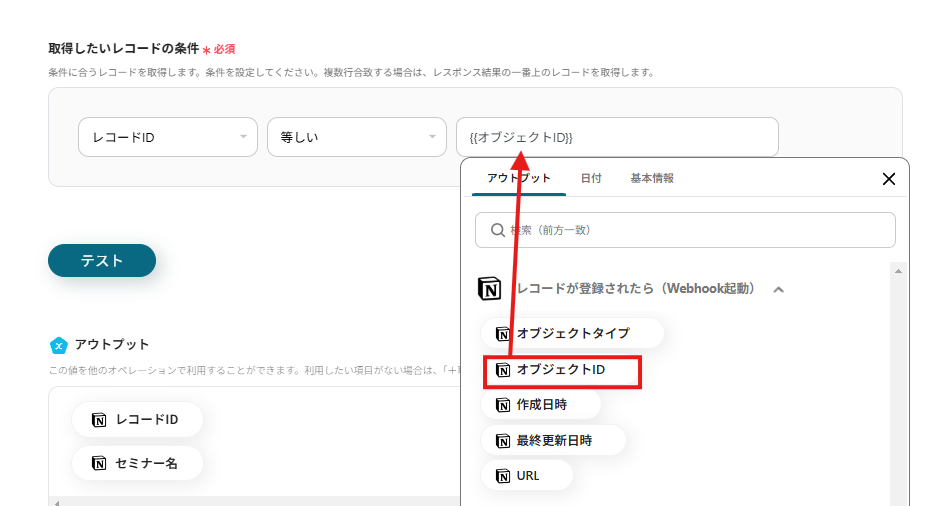Click the 取得したいレコードの条件 heading
This screenshot has height=506, width=926.
click(x=123, y=48)
